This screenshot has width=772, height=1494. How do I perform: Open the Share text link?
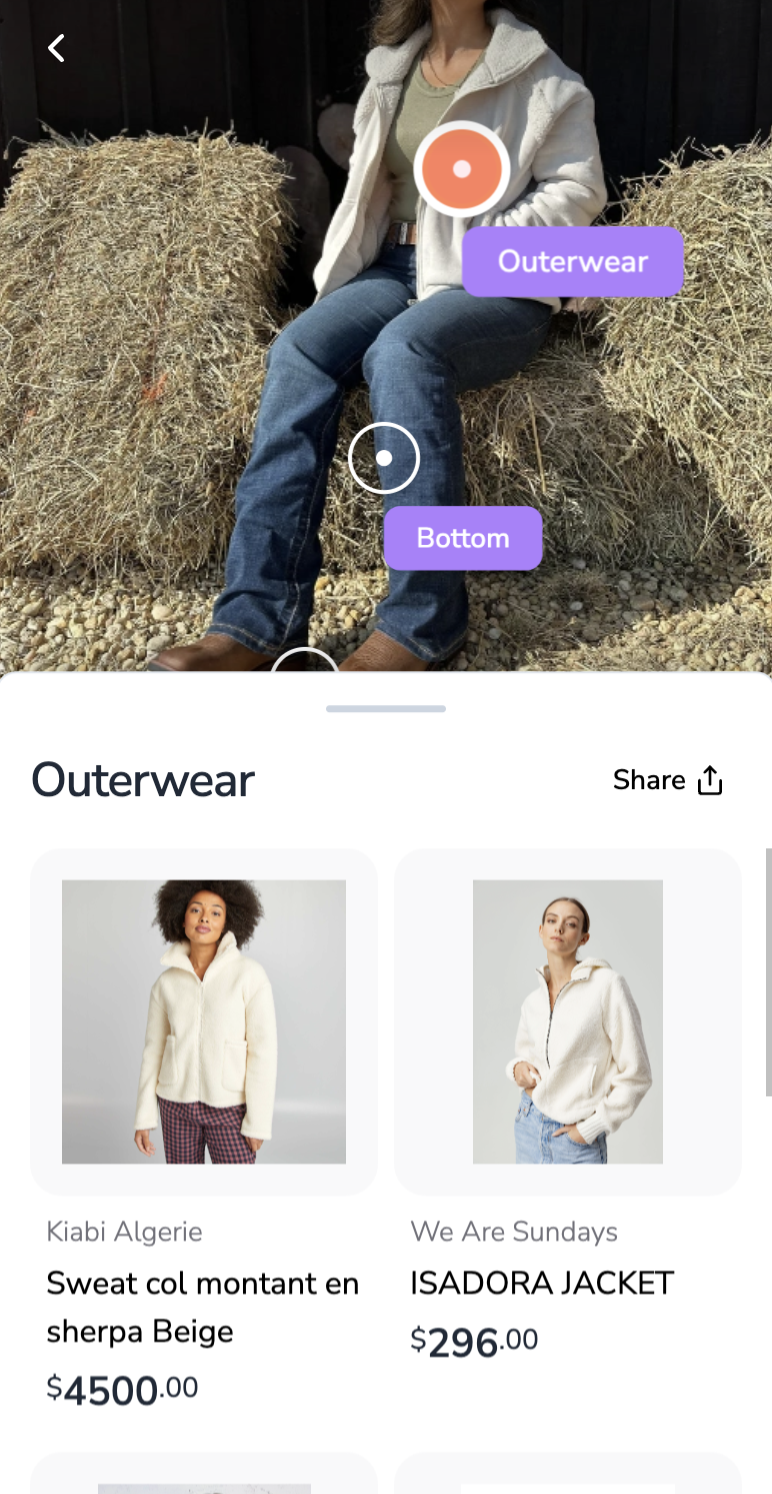coord(649,780)
